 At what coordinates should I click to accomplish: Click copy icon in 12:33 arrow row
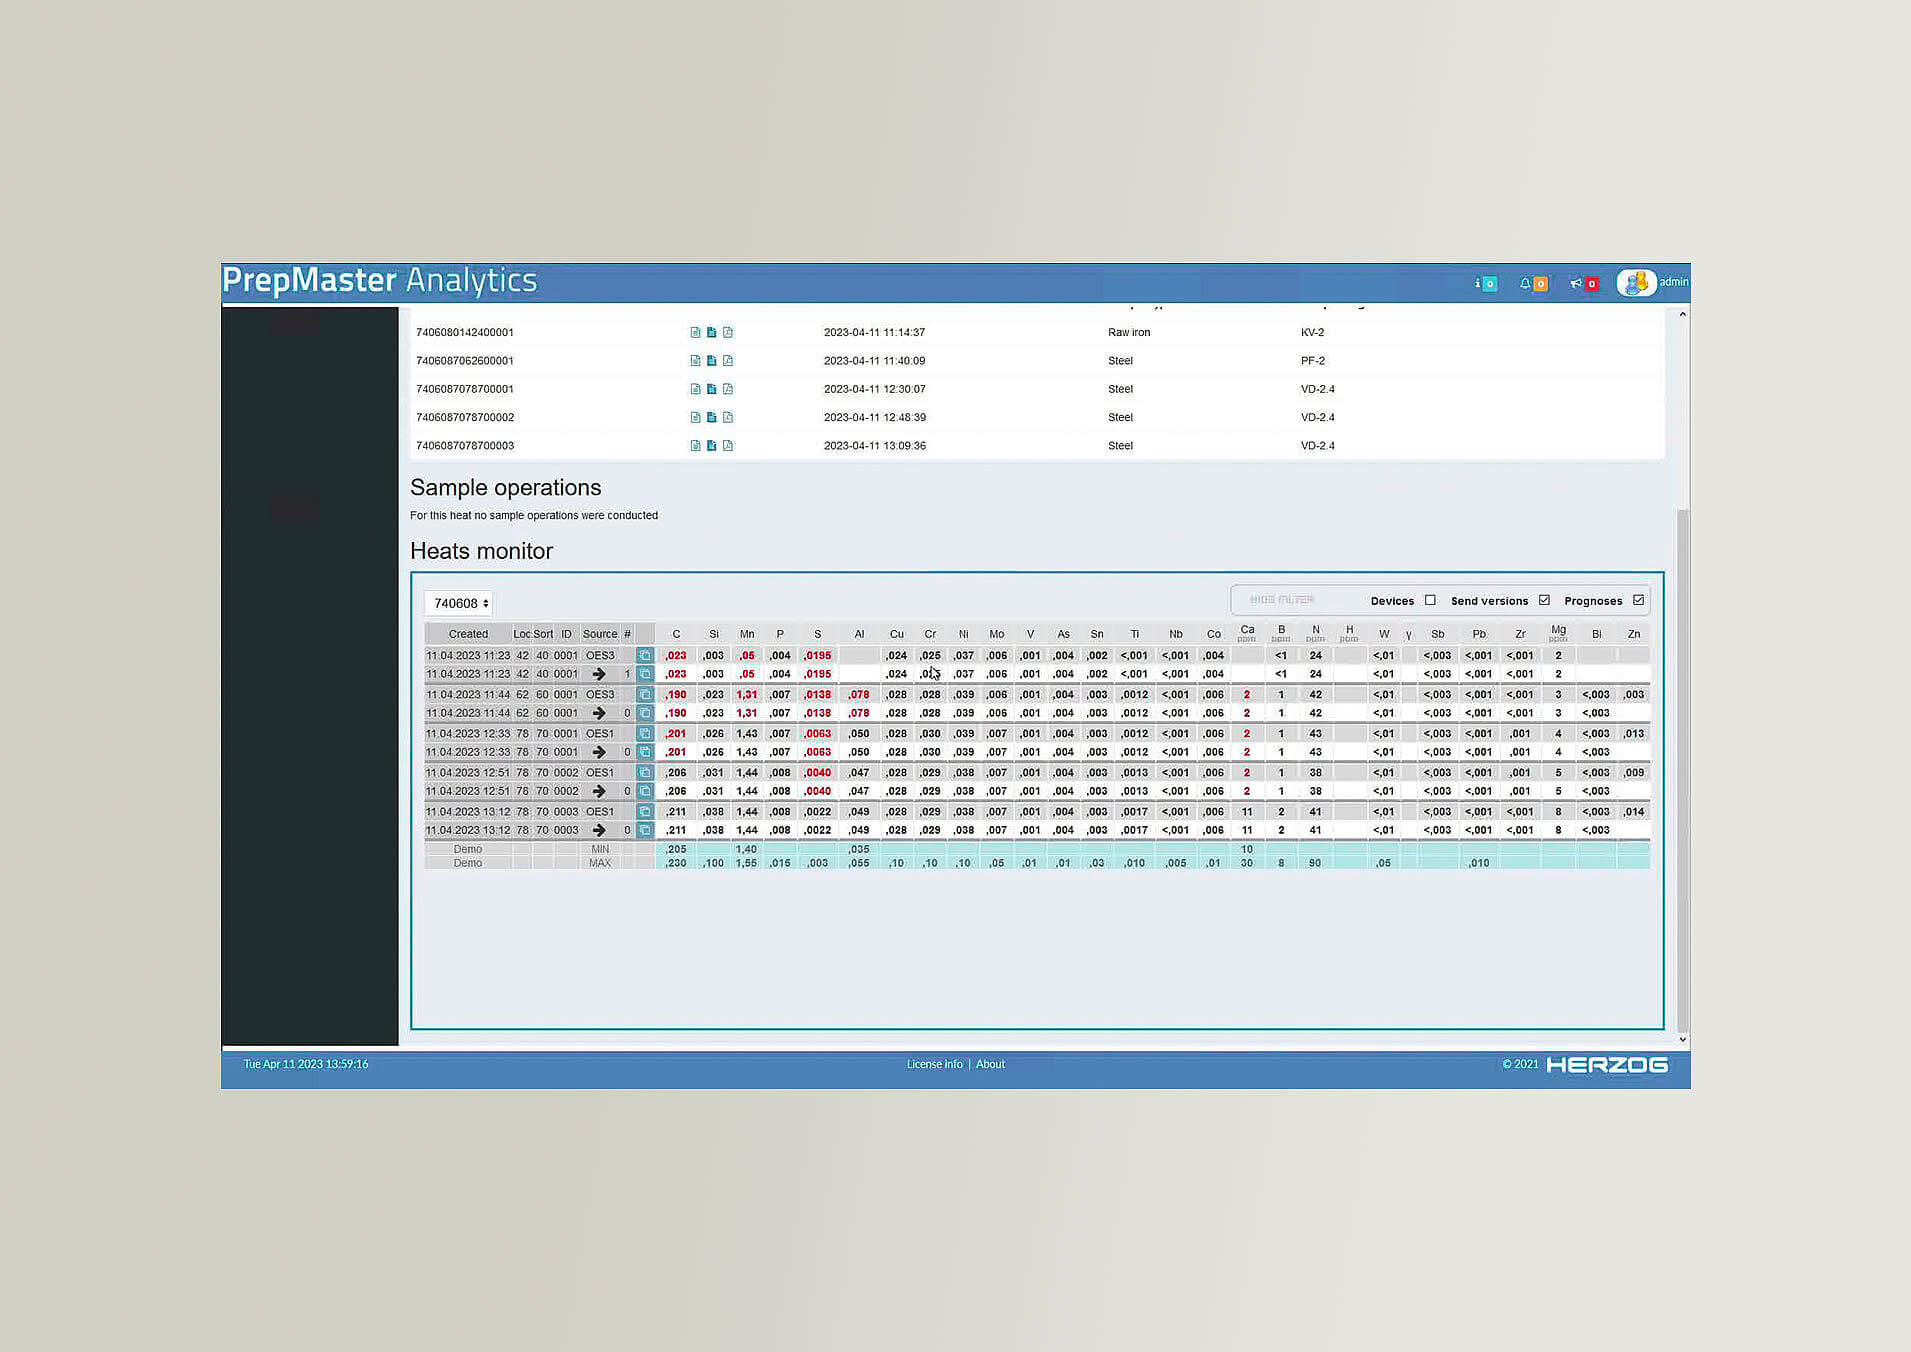(x=645, y=752)
